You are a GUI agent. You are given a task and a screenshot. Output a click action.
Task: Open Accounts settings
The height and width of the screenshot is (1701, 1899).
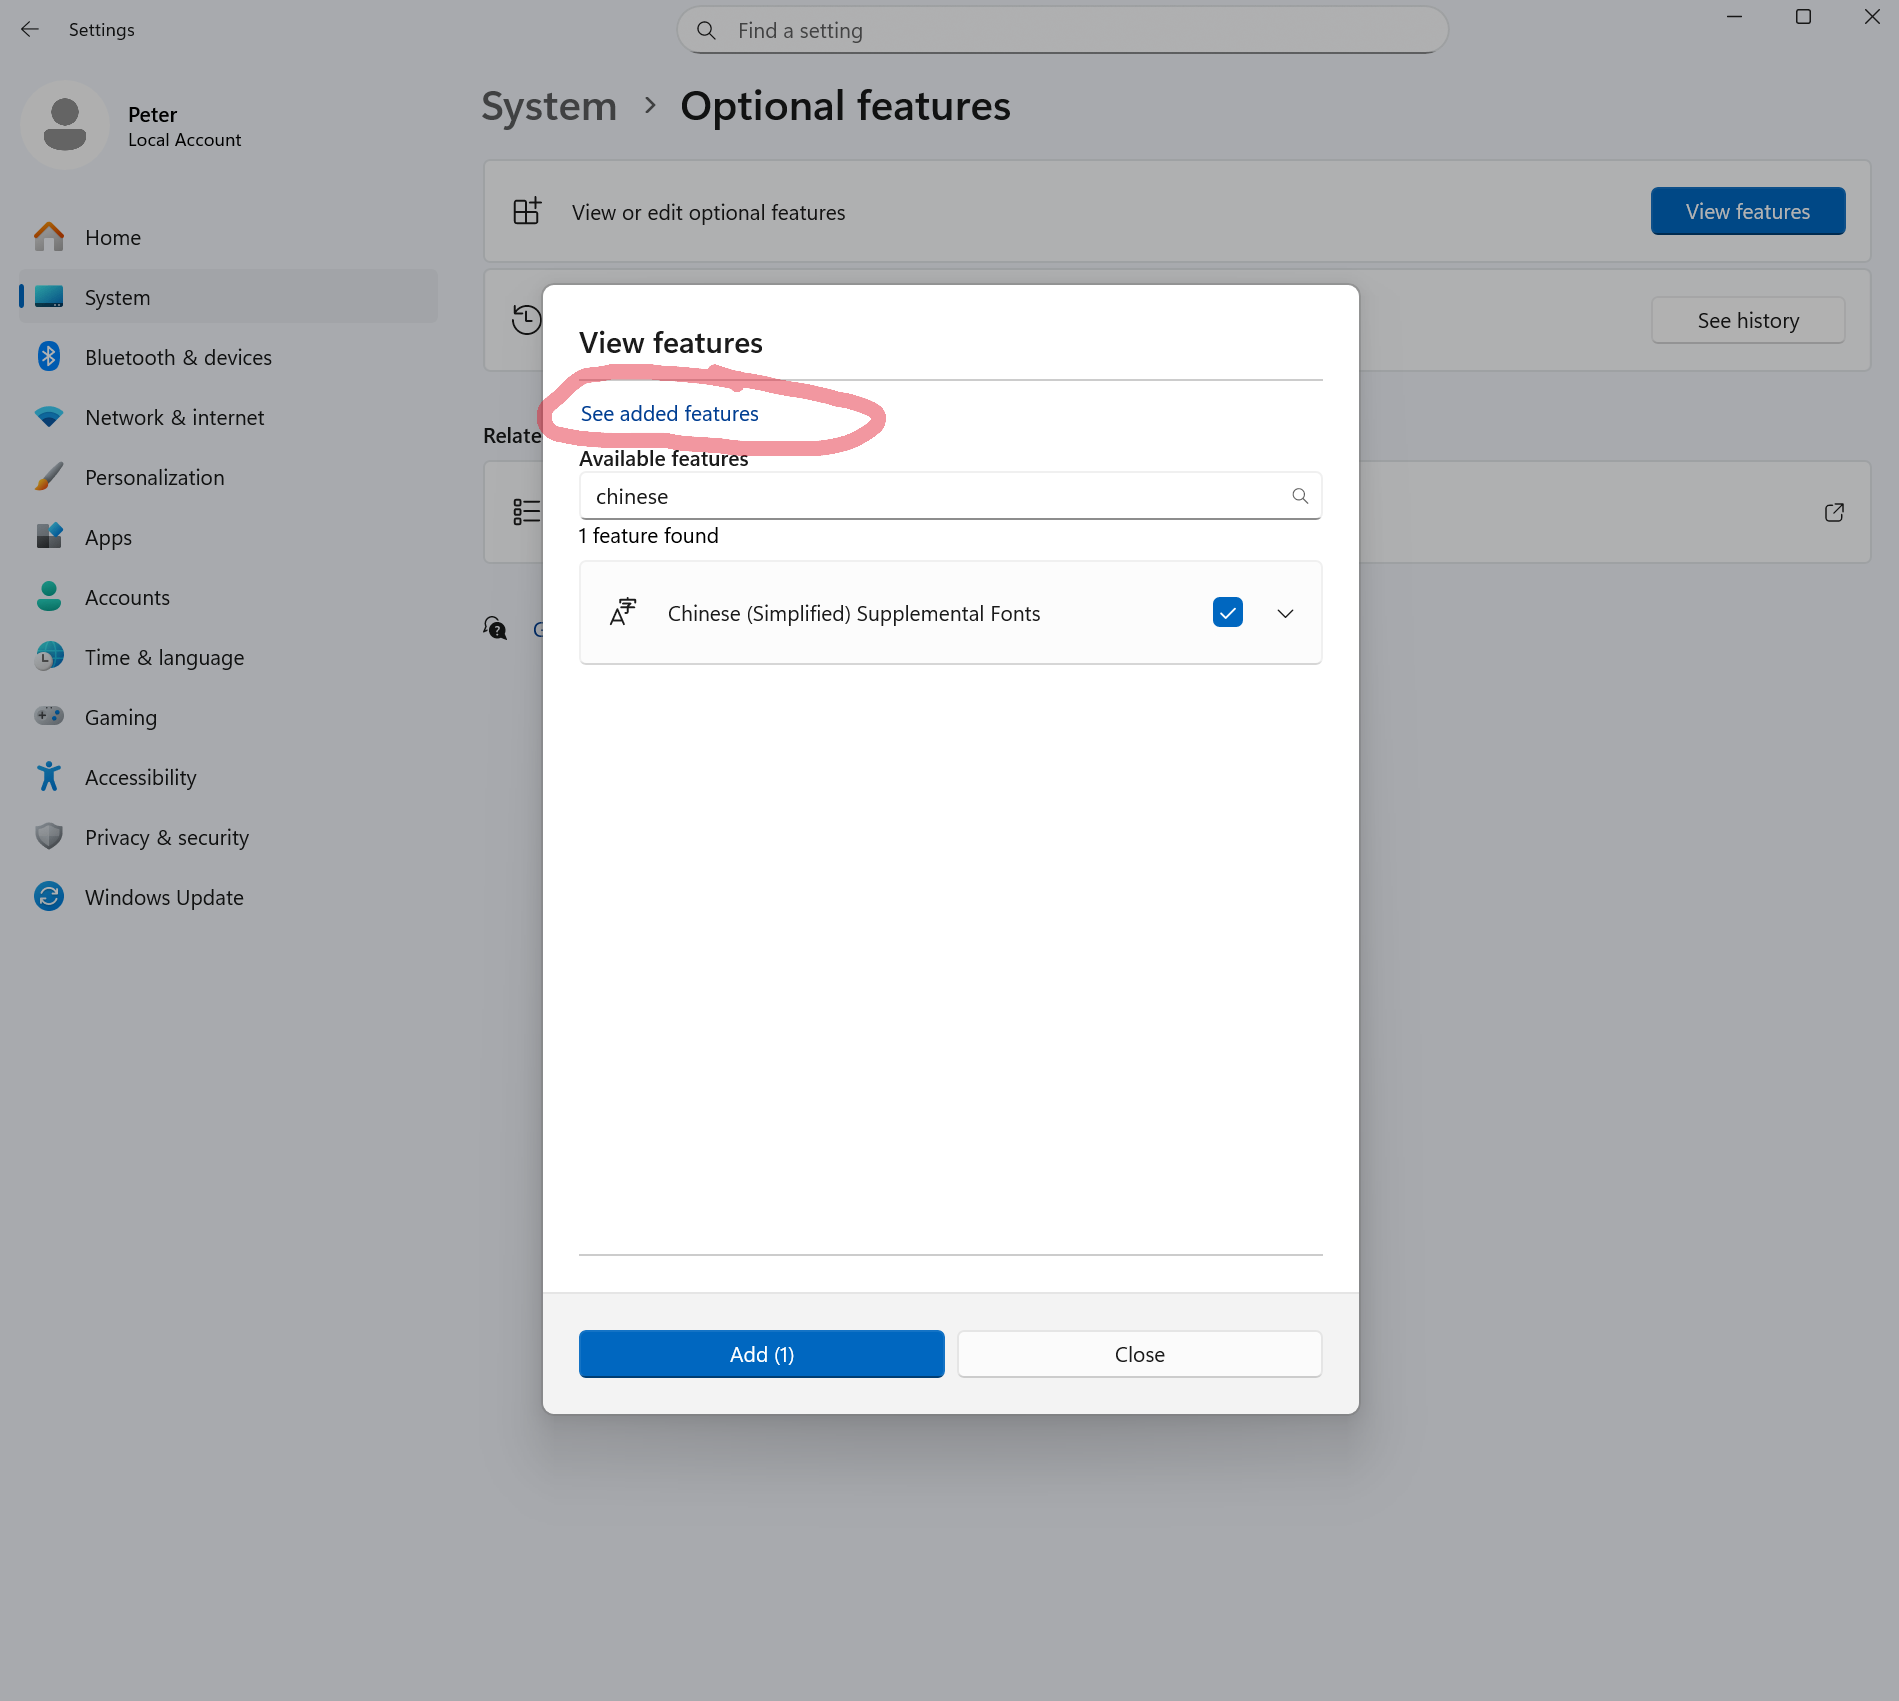(228, 597)
